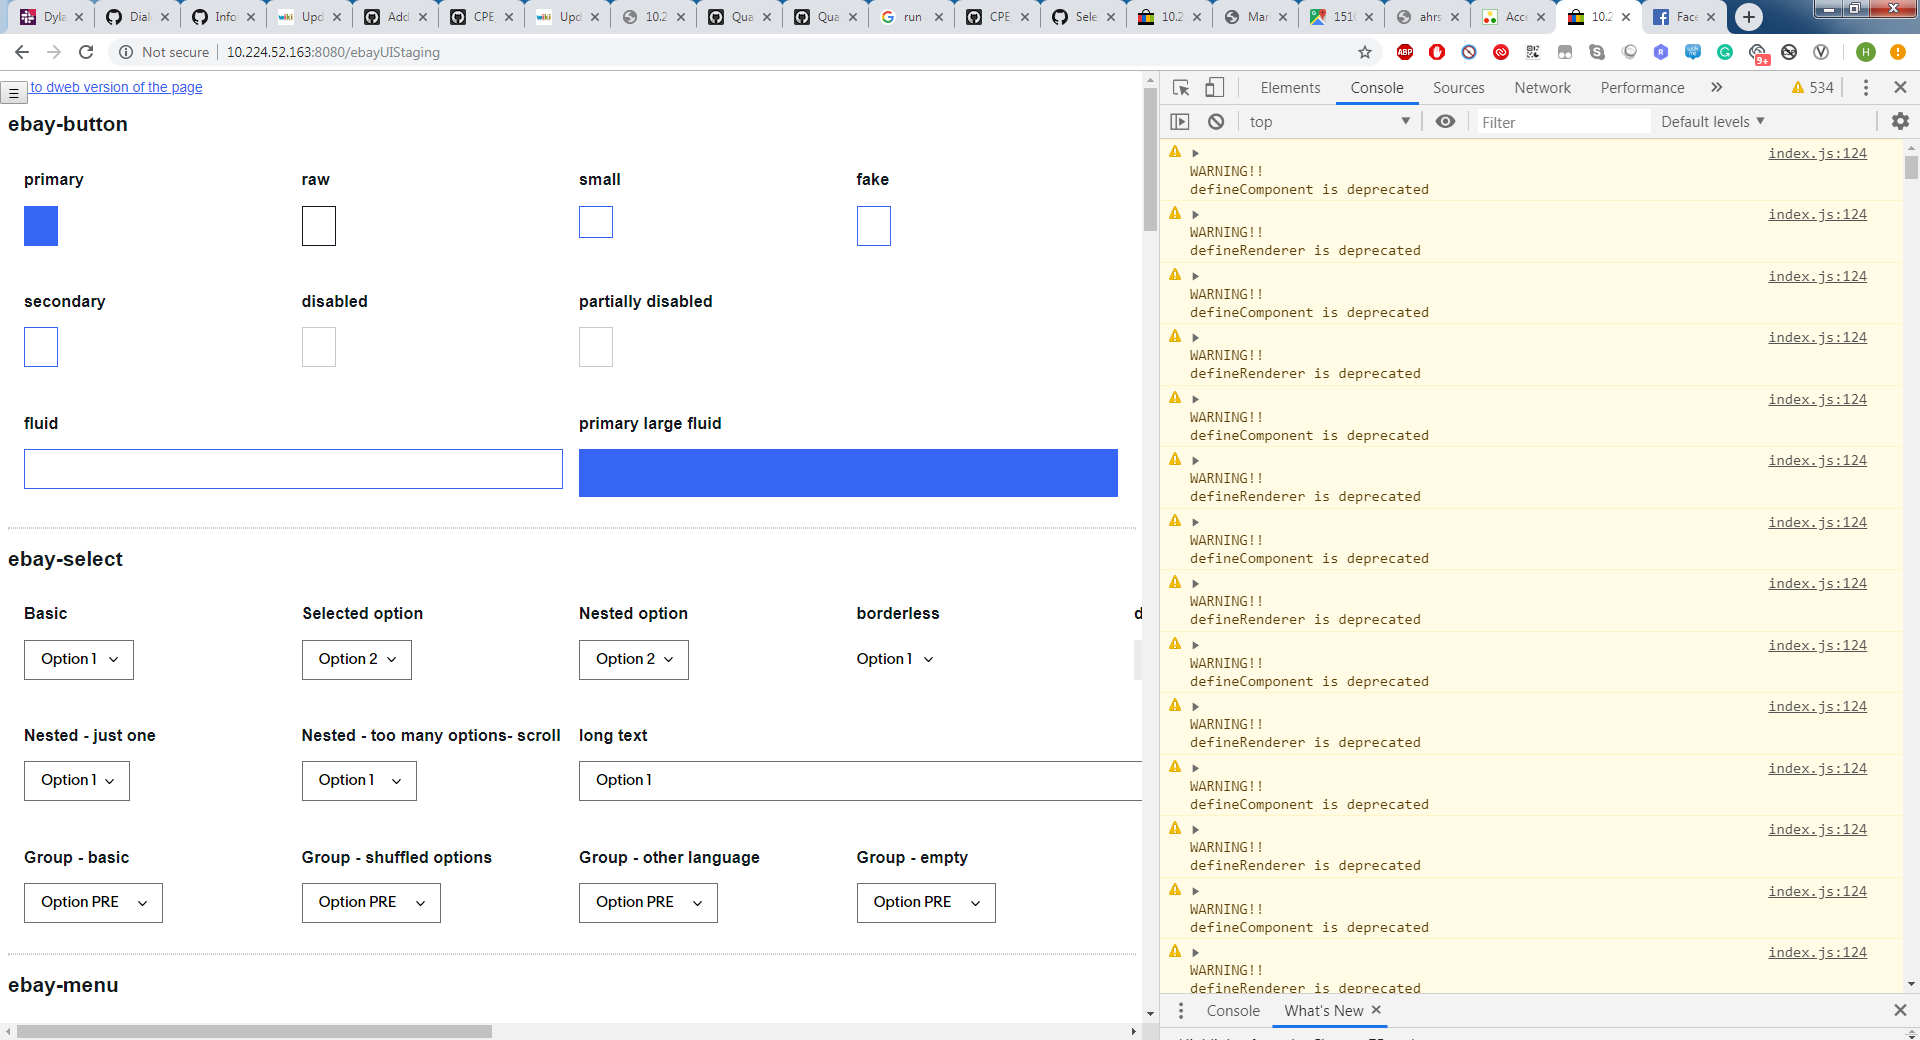Open the Selected option dropdown showing Option 2
1920x1040 pixels.
click(x=356, y=659)
